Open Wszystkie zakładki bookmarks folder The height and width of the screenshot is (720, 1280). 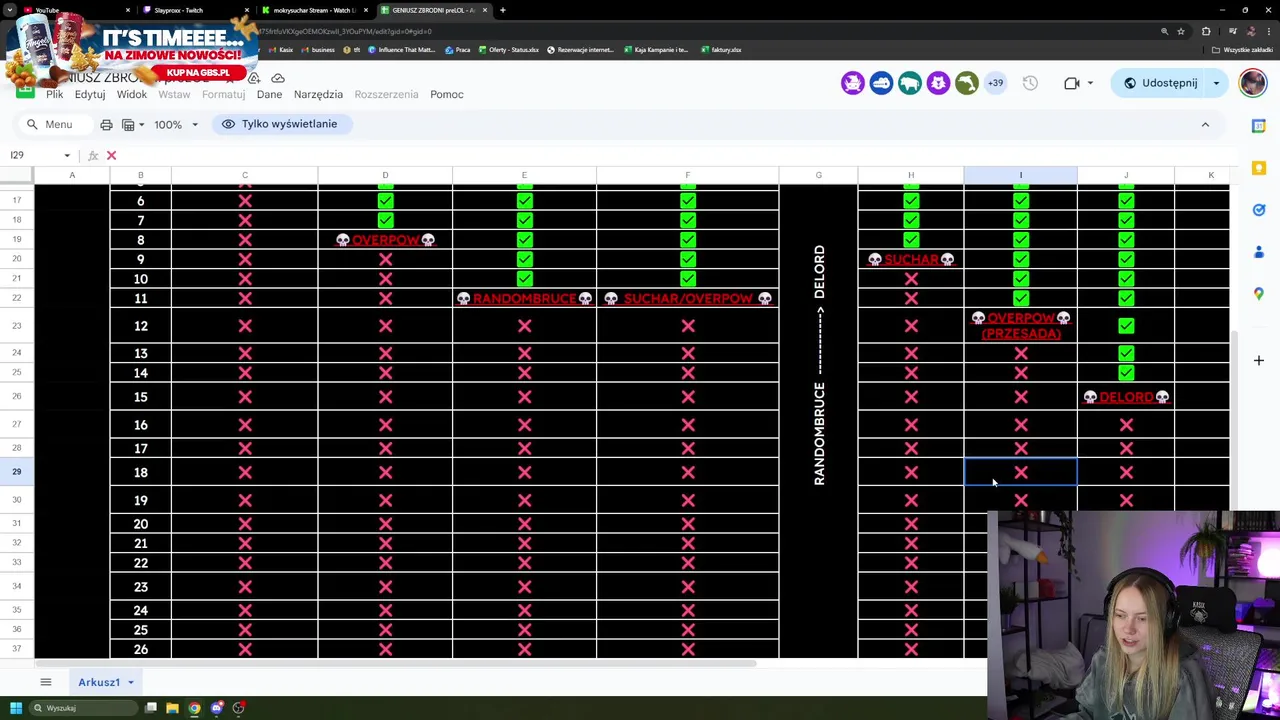(x=1243, y=50)
